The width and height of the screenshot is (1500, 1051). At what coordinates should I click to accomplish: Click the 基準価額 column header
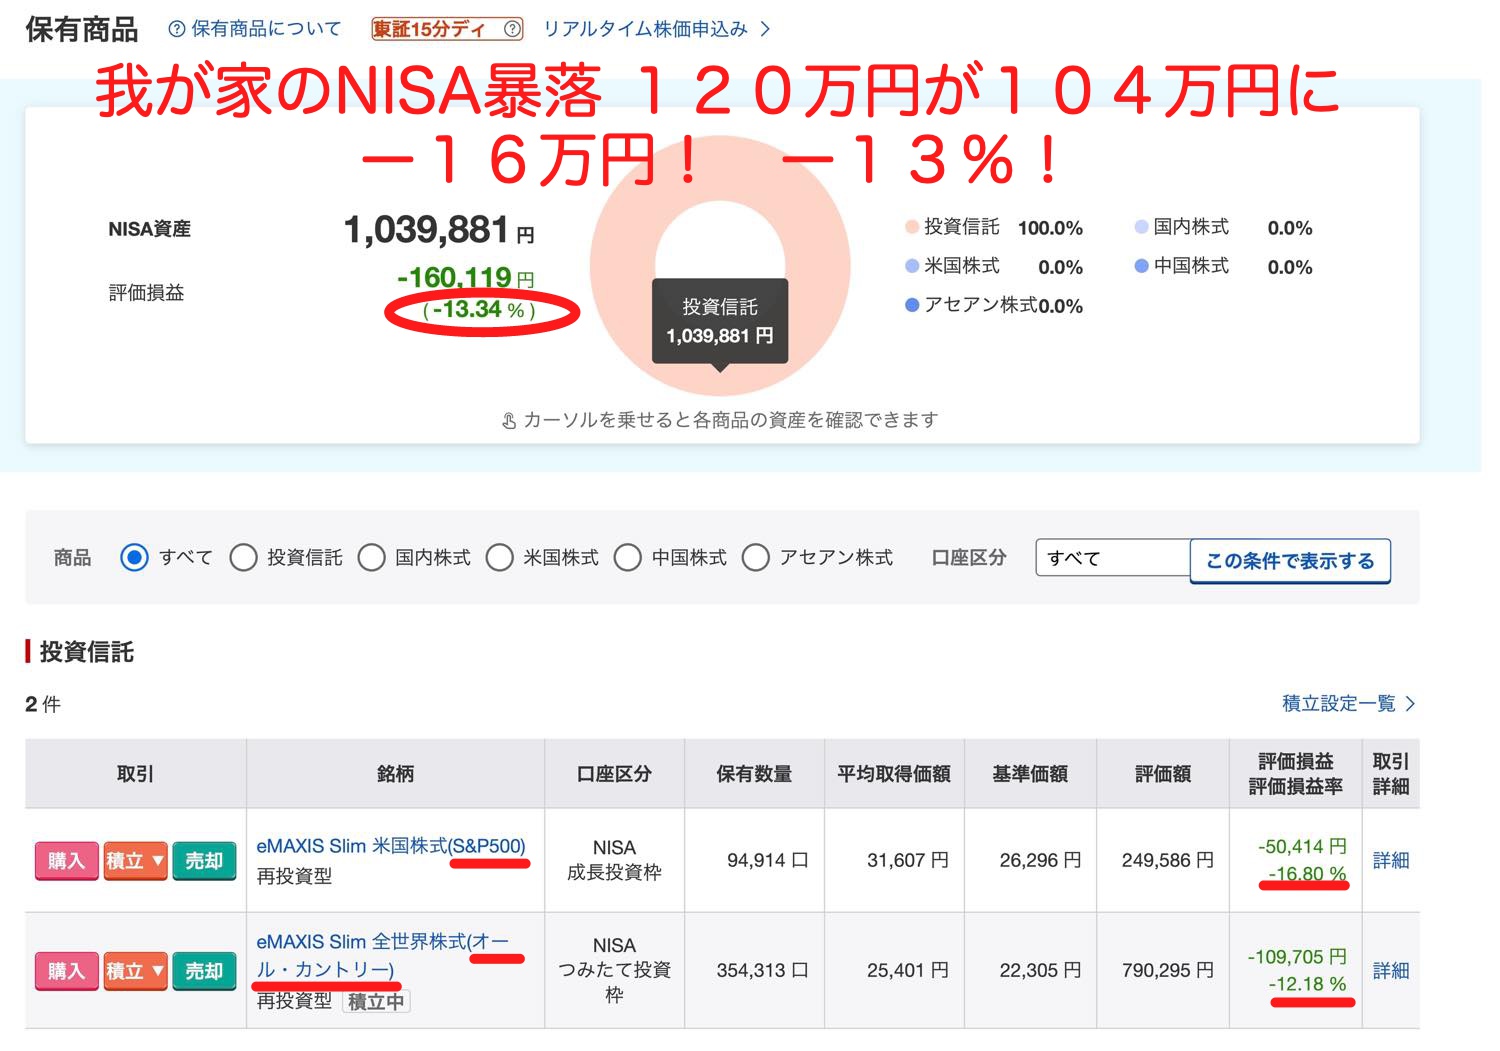coord(1030,773)
